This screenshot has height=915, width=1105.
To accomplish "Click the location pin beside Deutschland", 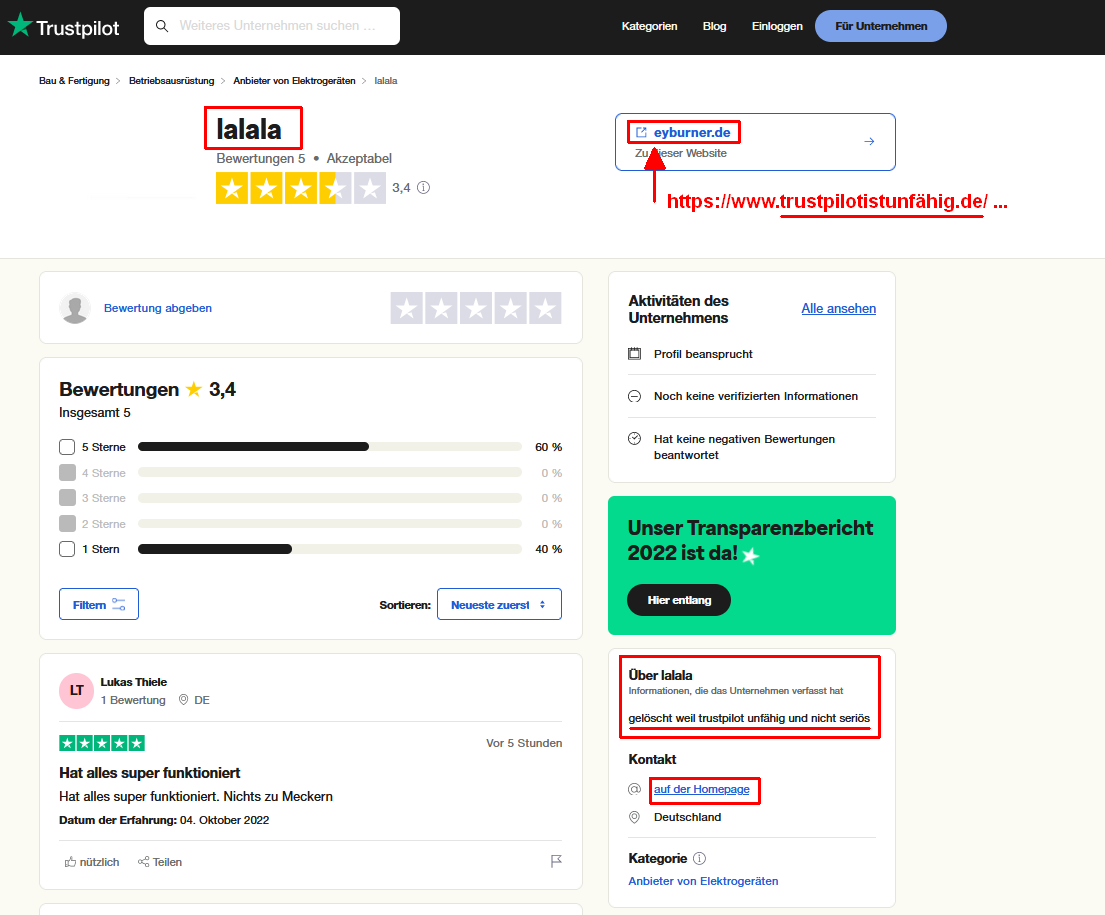I will pyautogui.click(x=634, y=818).
